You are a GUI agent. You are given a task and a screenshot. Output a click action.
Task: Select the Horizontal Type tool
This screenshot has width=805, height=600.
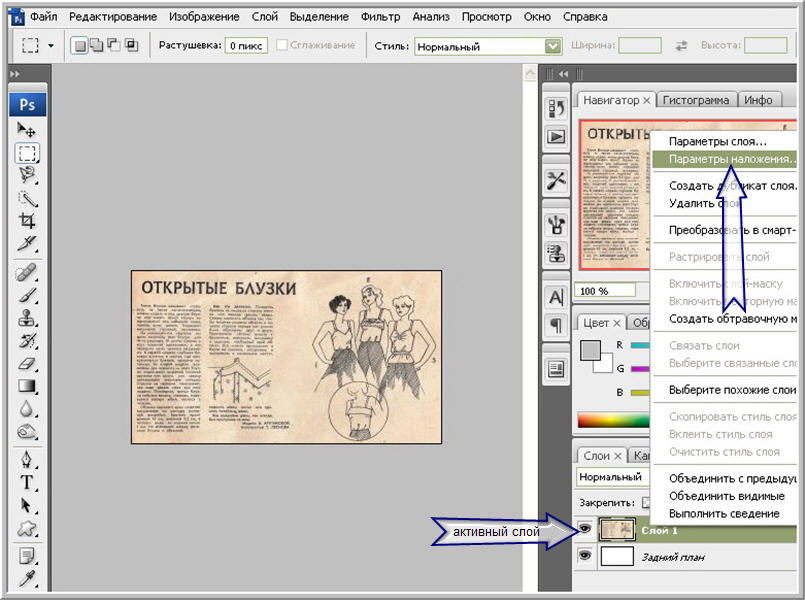[27, 482]
